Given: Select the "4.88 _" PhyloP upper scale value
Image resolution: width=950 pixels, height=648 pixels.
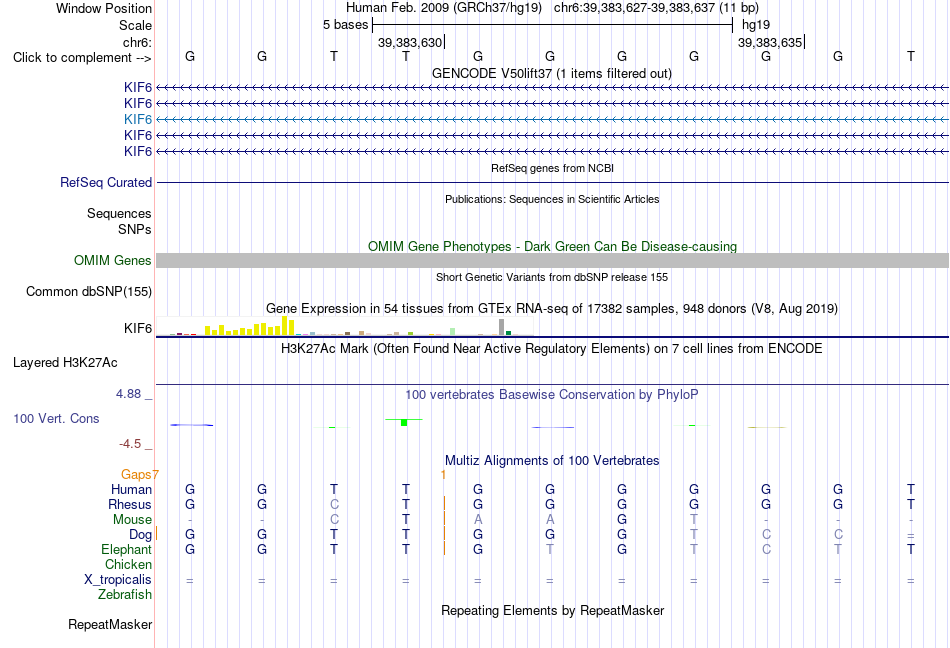Looking at the screenshot, I should pos(134,394).
